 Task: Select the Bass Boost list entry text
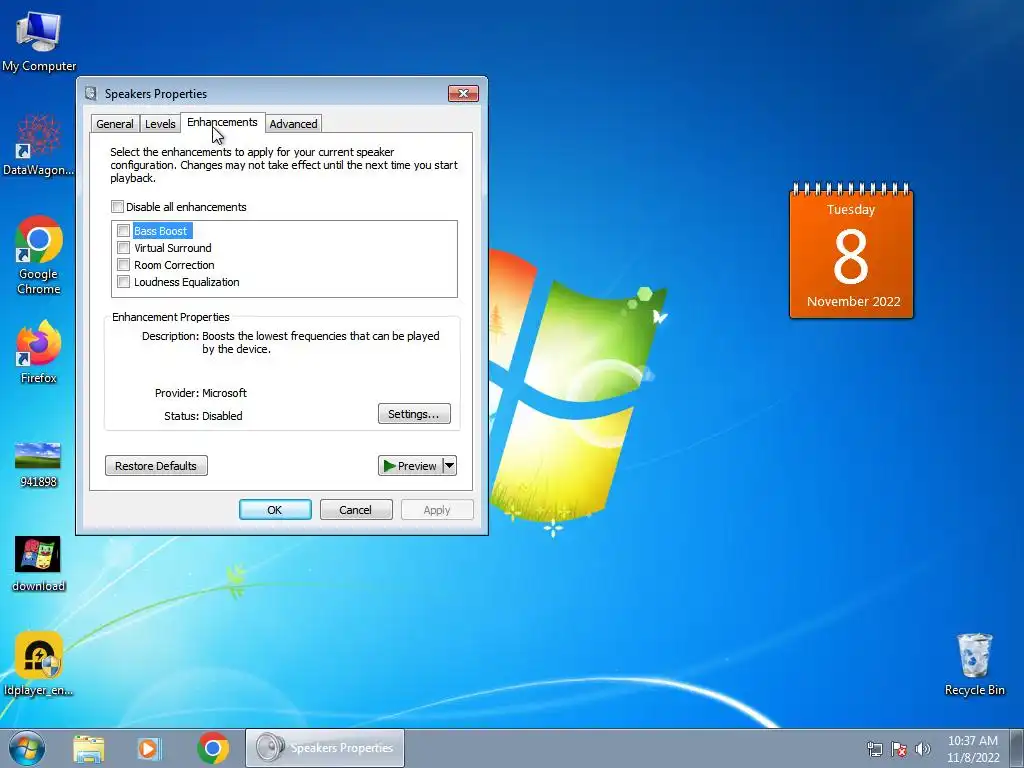click(x=161, y=231)
